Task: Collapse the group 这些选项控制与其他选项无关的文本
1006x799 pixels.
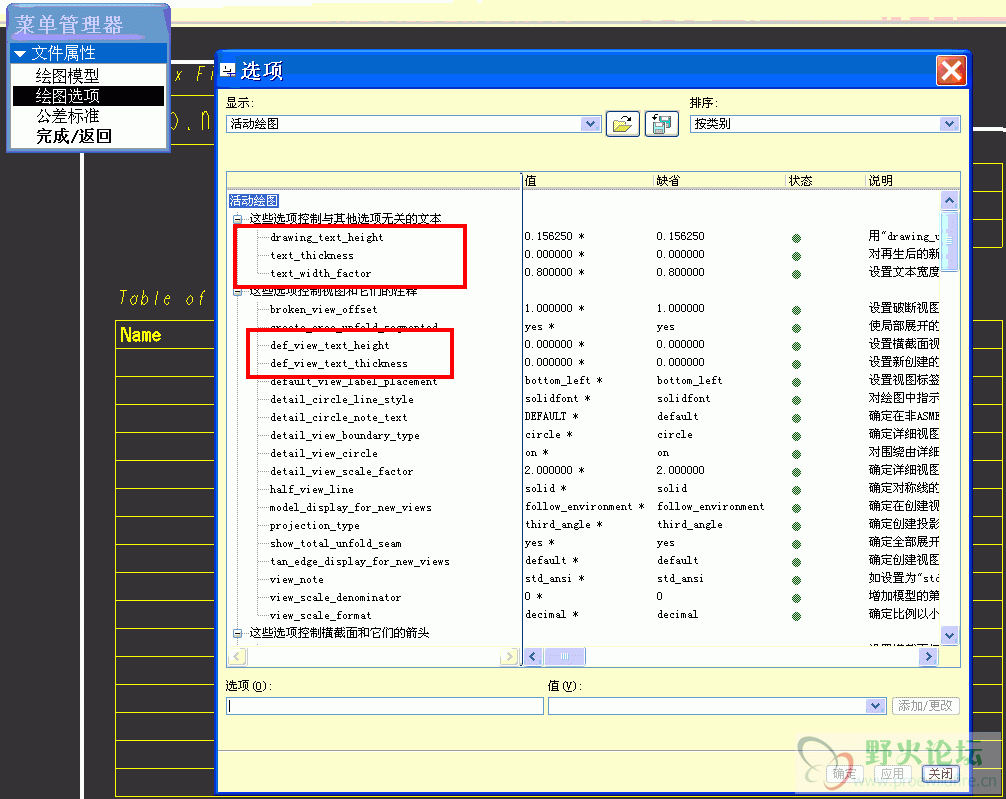Action: coord(237,219)
